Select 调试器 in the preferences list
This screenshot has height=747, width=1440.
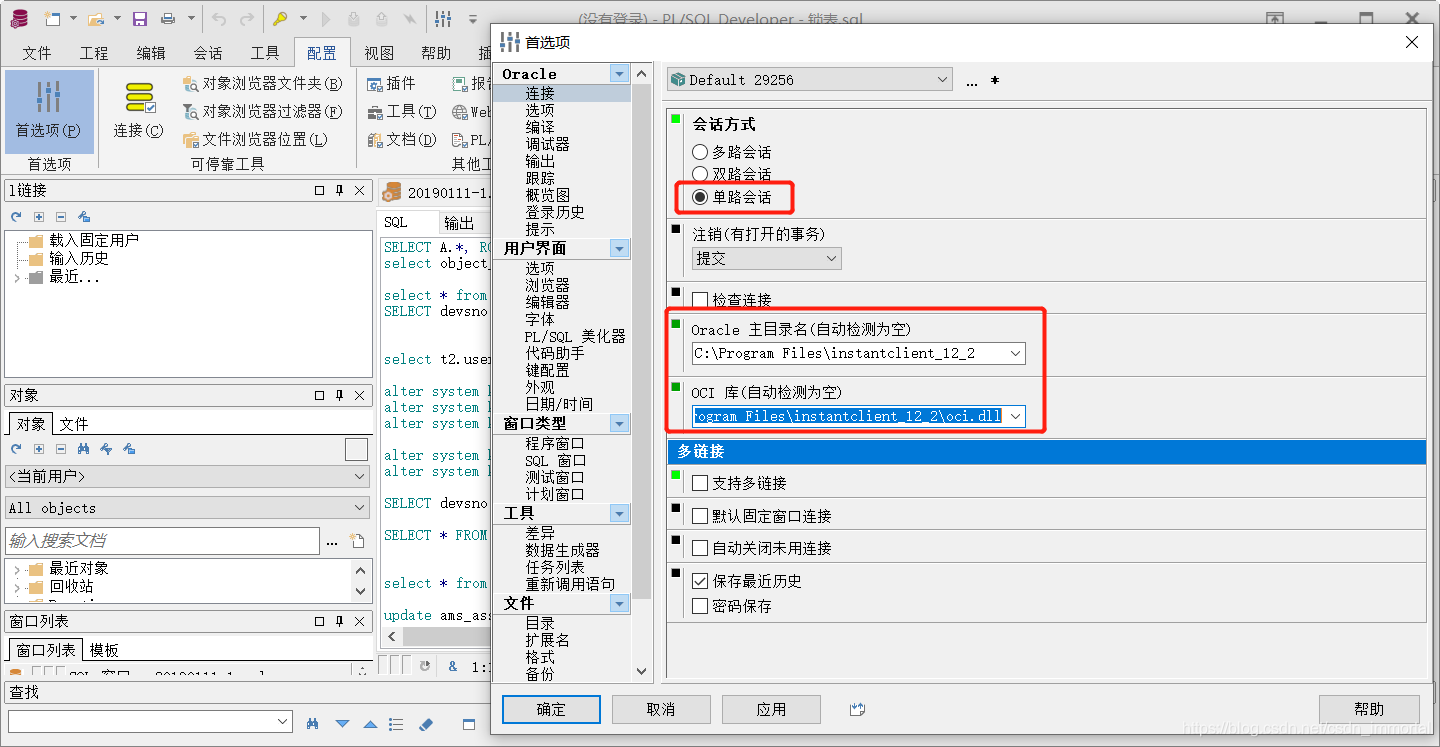[547, 144]
